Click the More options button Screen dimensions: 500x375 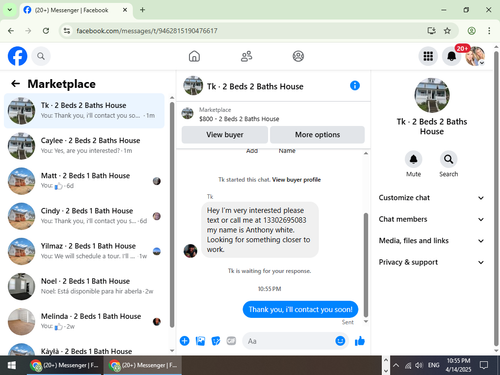[x=317, y=135]
